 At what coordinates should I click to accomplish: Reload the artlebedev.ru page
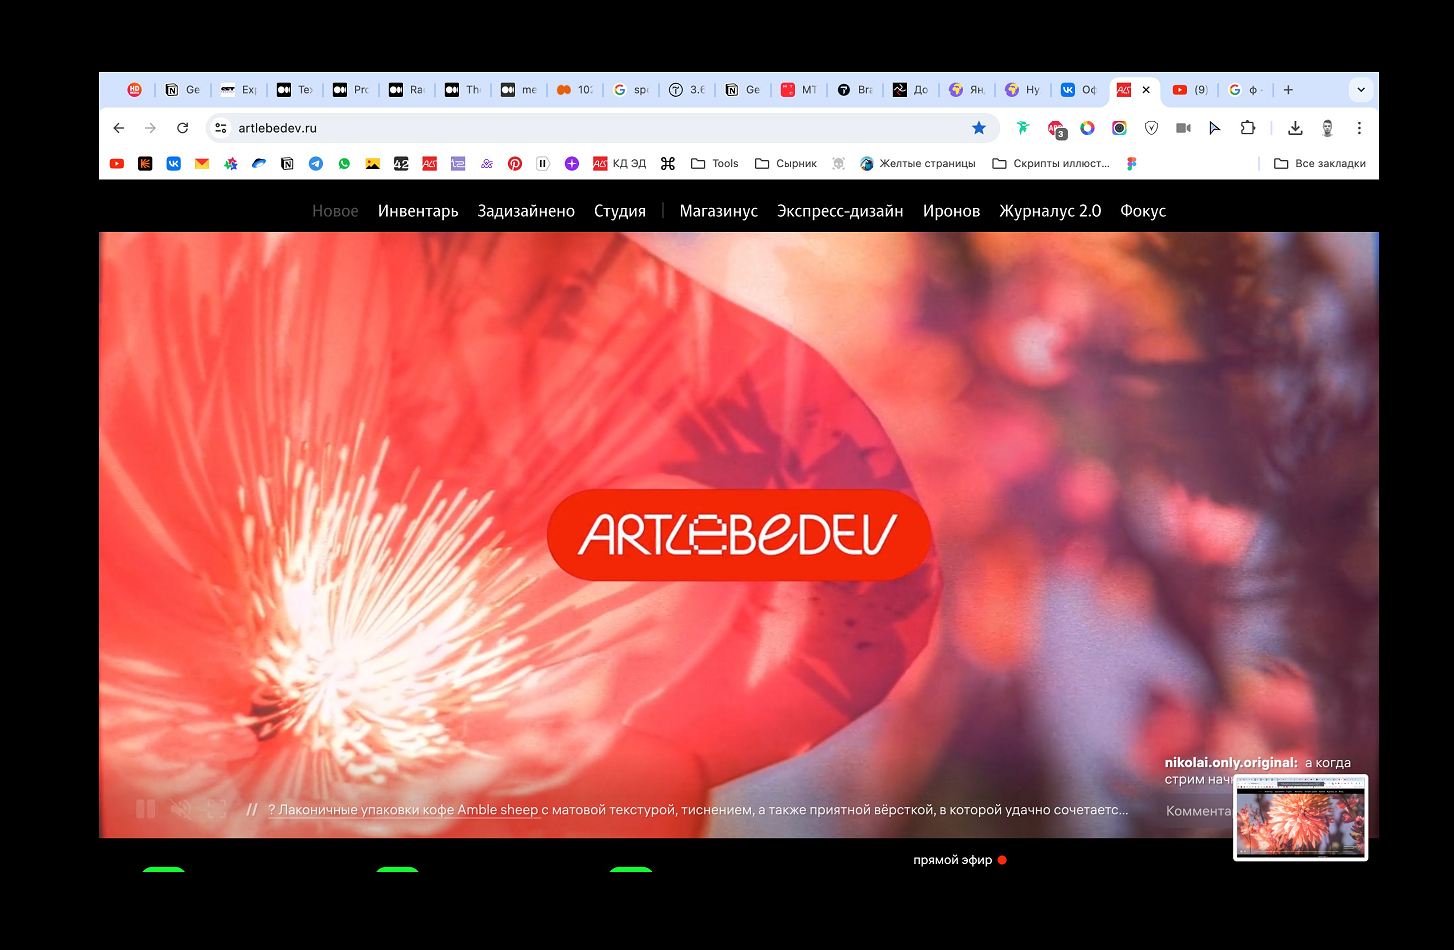pyautogui.click(x=182, y=128)
